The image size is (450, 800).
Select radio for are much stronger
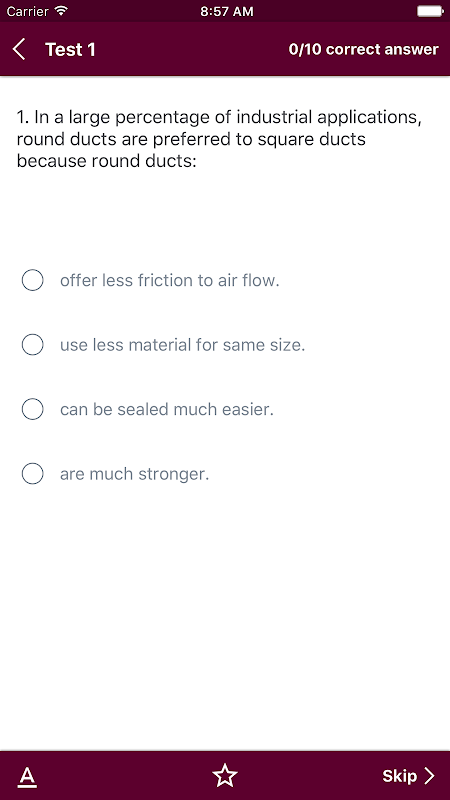pyautogui.click(x=32, y=473)
